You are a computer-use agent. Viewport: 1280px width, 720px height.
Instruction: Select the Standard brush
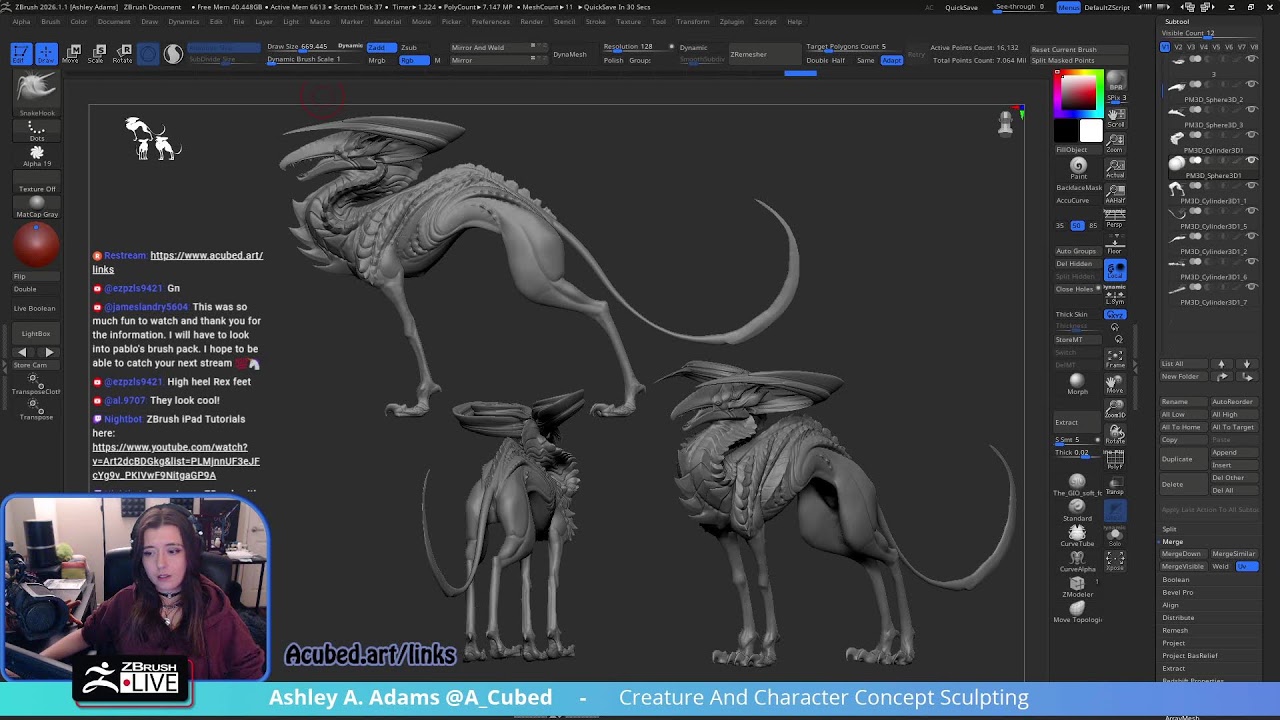point(1077,510)
